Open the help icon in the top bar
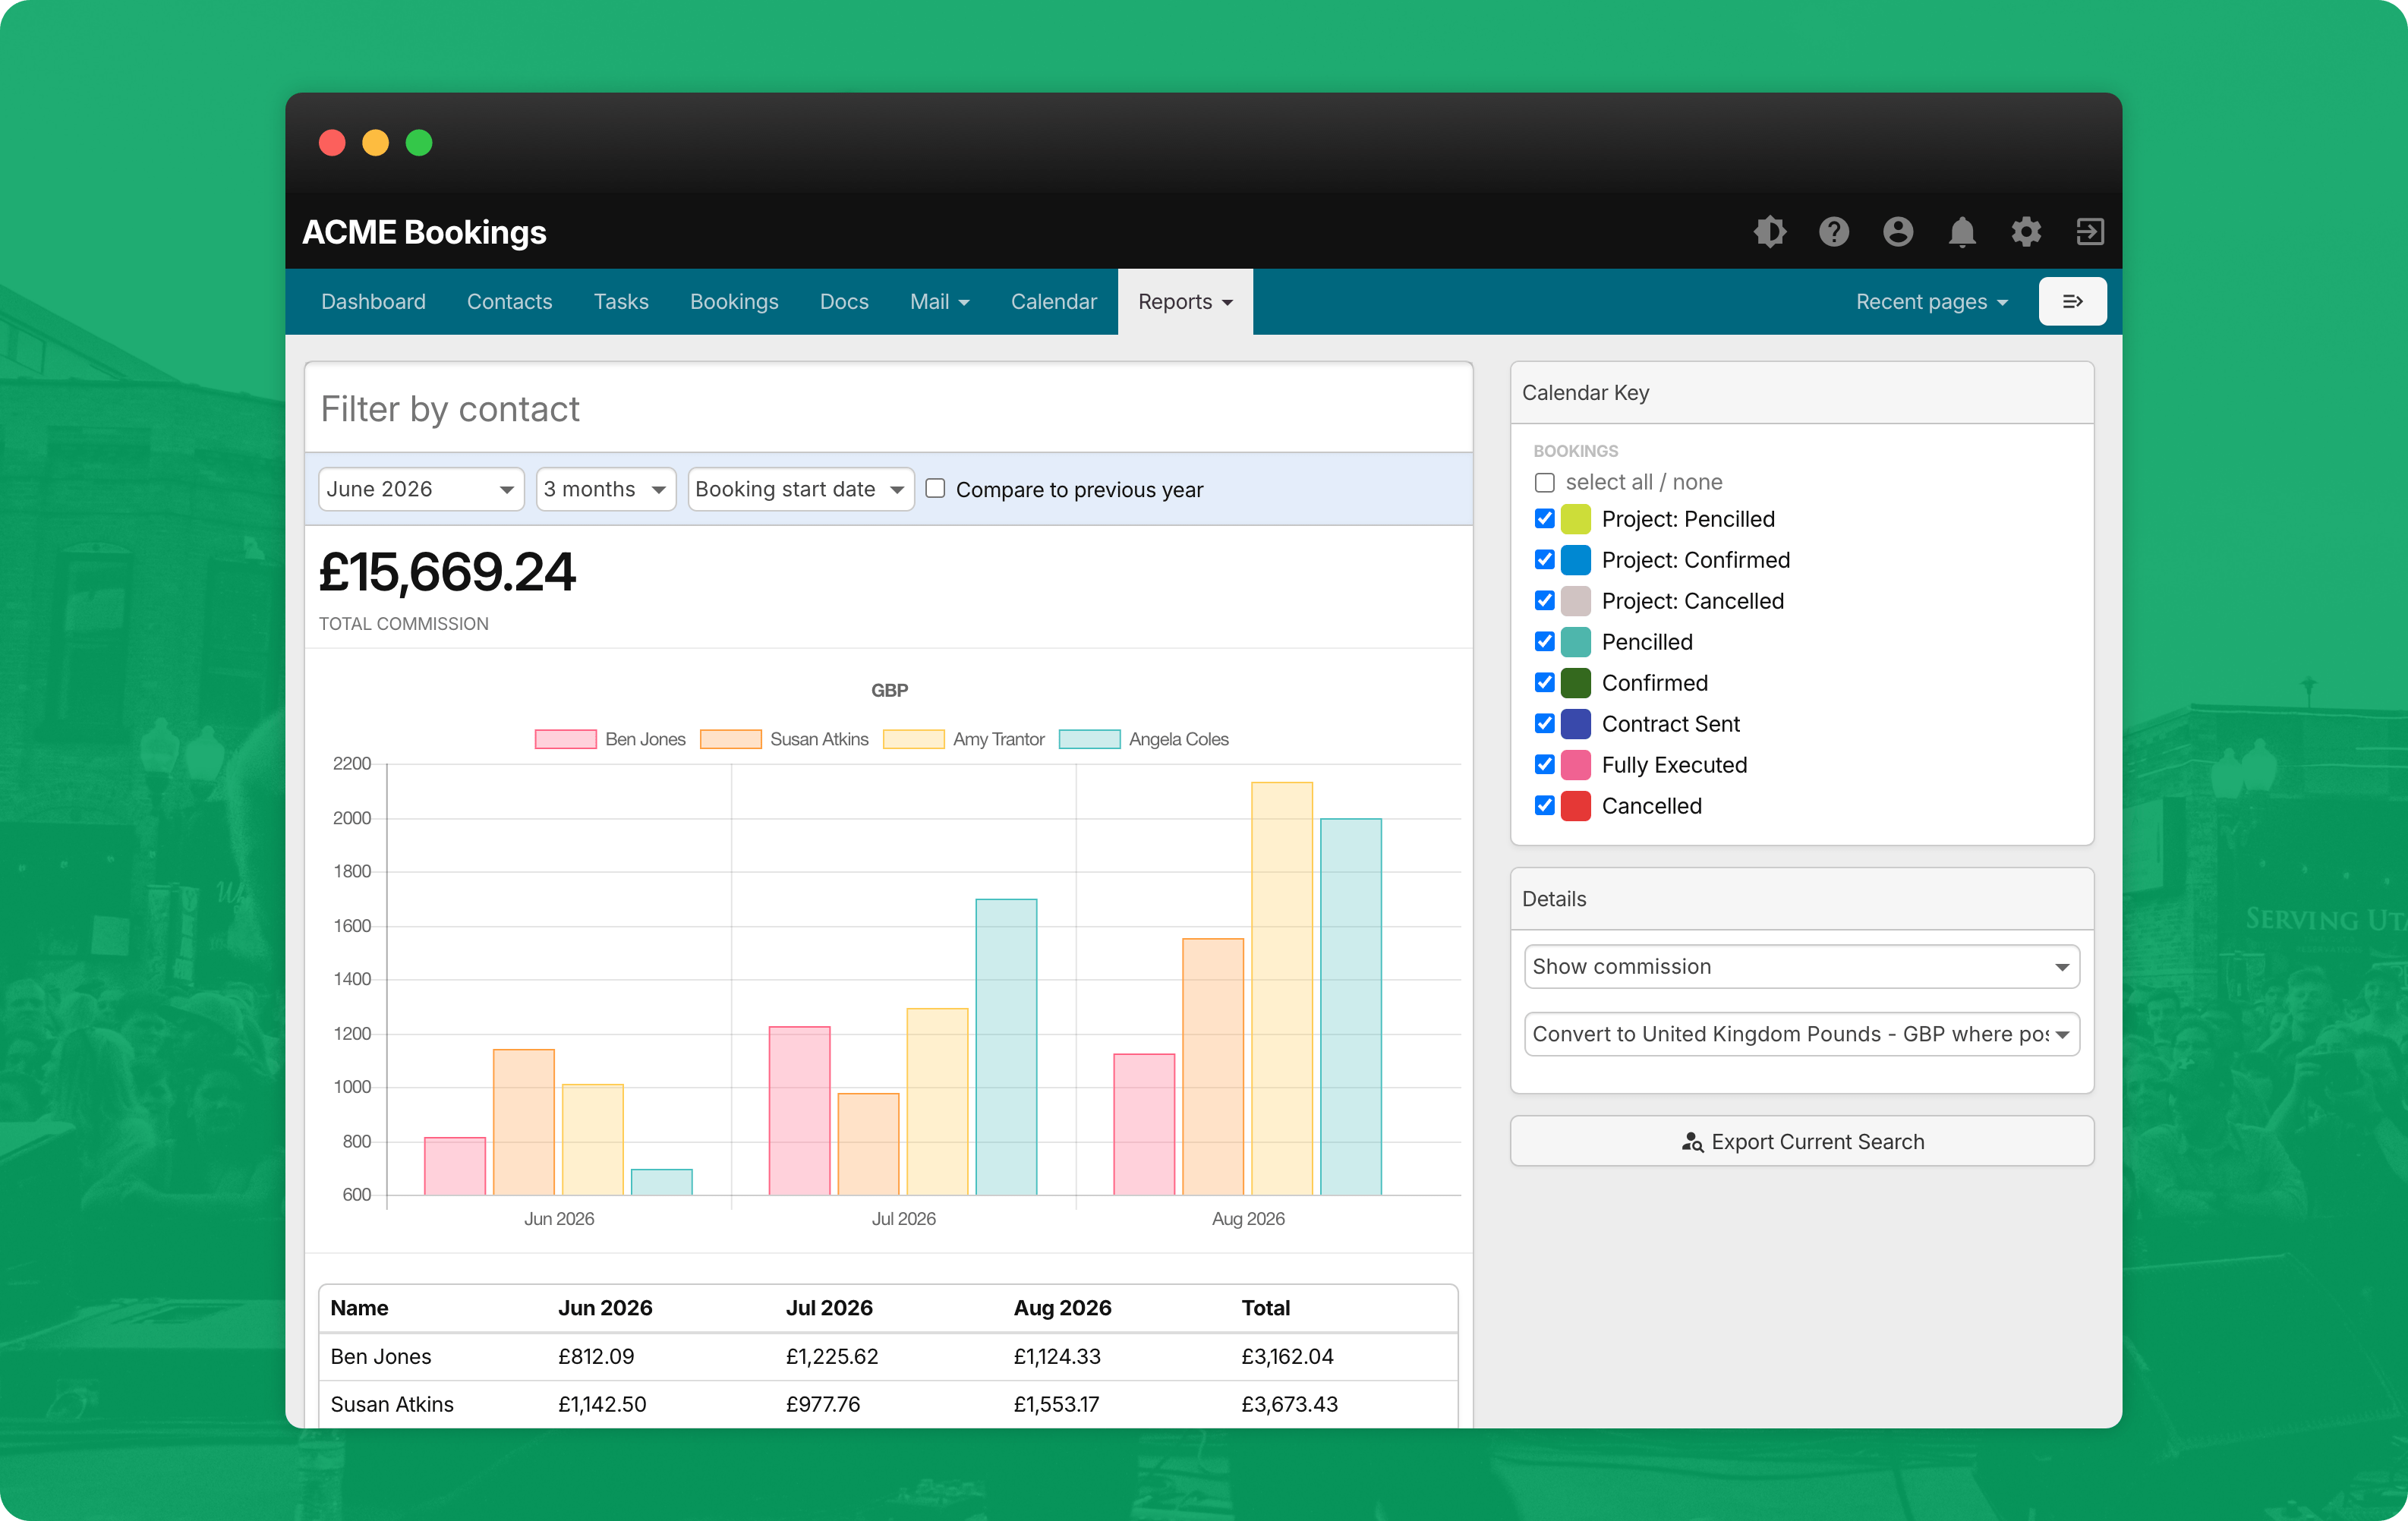The height and width of the screenshot is (1521, 2408). [1834, 231]
